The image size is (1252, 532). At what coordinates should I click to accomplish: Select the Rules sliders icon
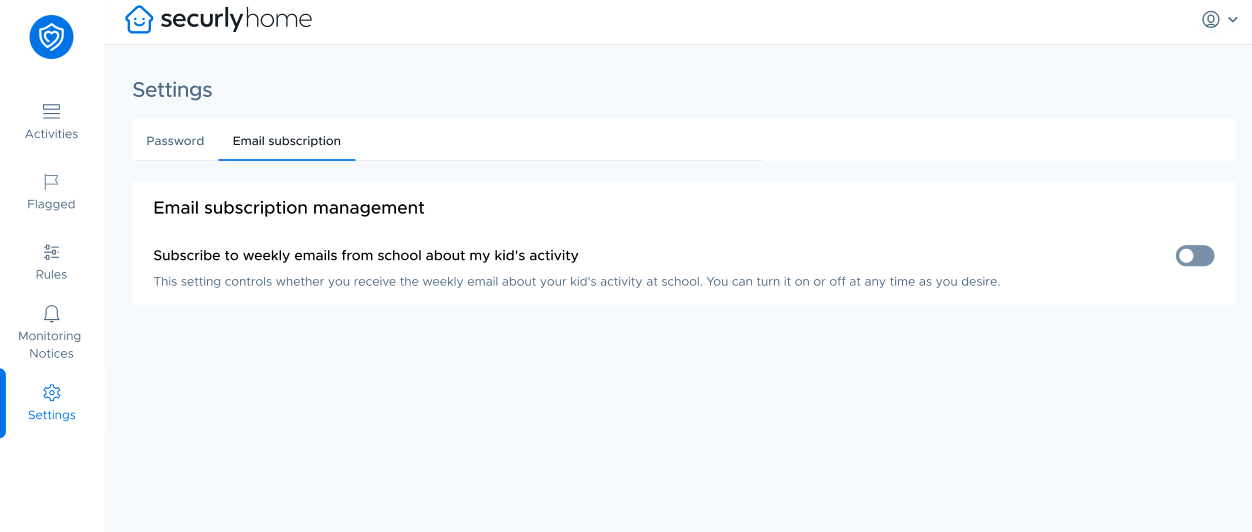[x=51, y=252]
